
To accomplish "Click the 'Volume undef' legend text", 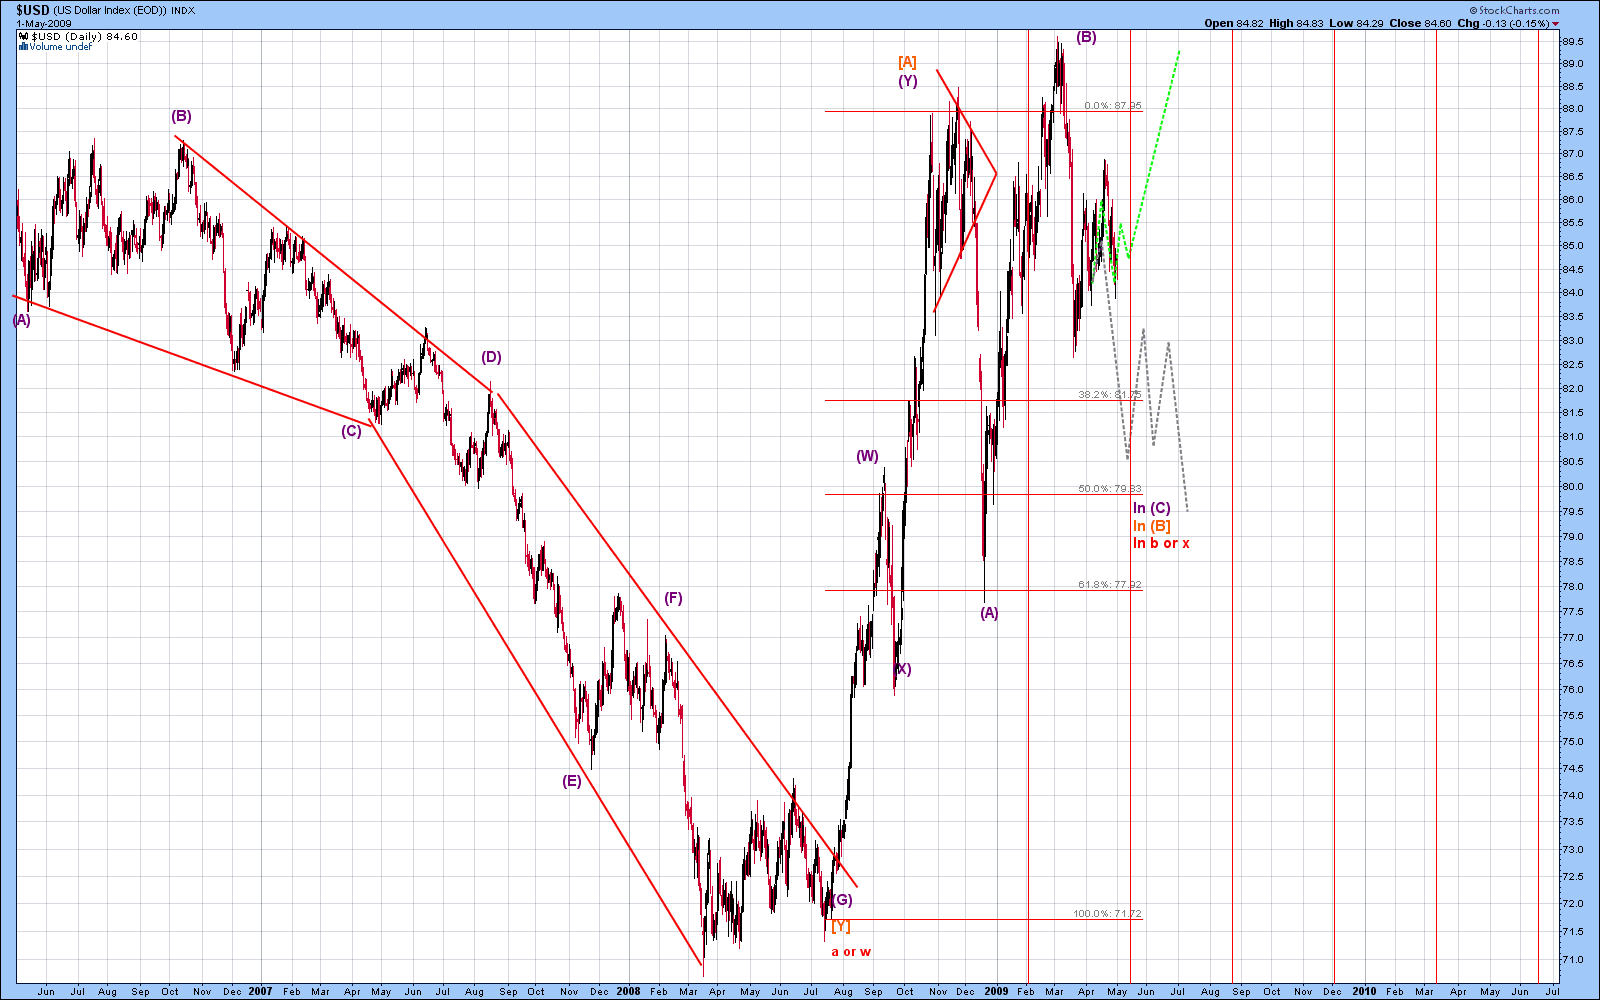I will tap(60, 46).
